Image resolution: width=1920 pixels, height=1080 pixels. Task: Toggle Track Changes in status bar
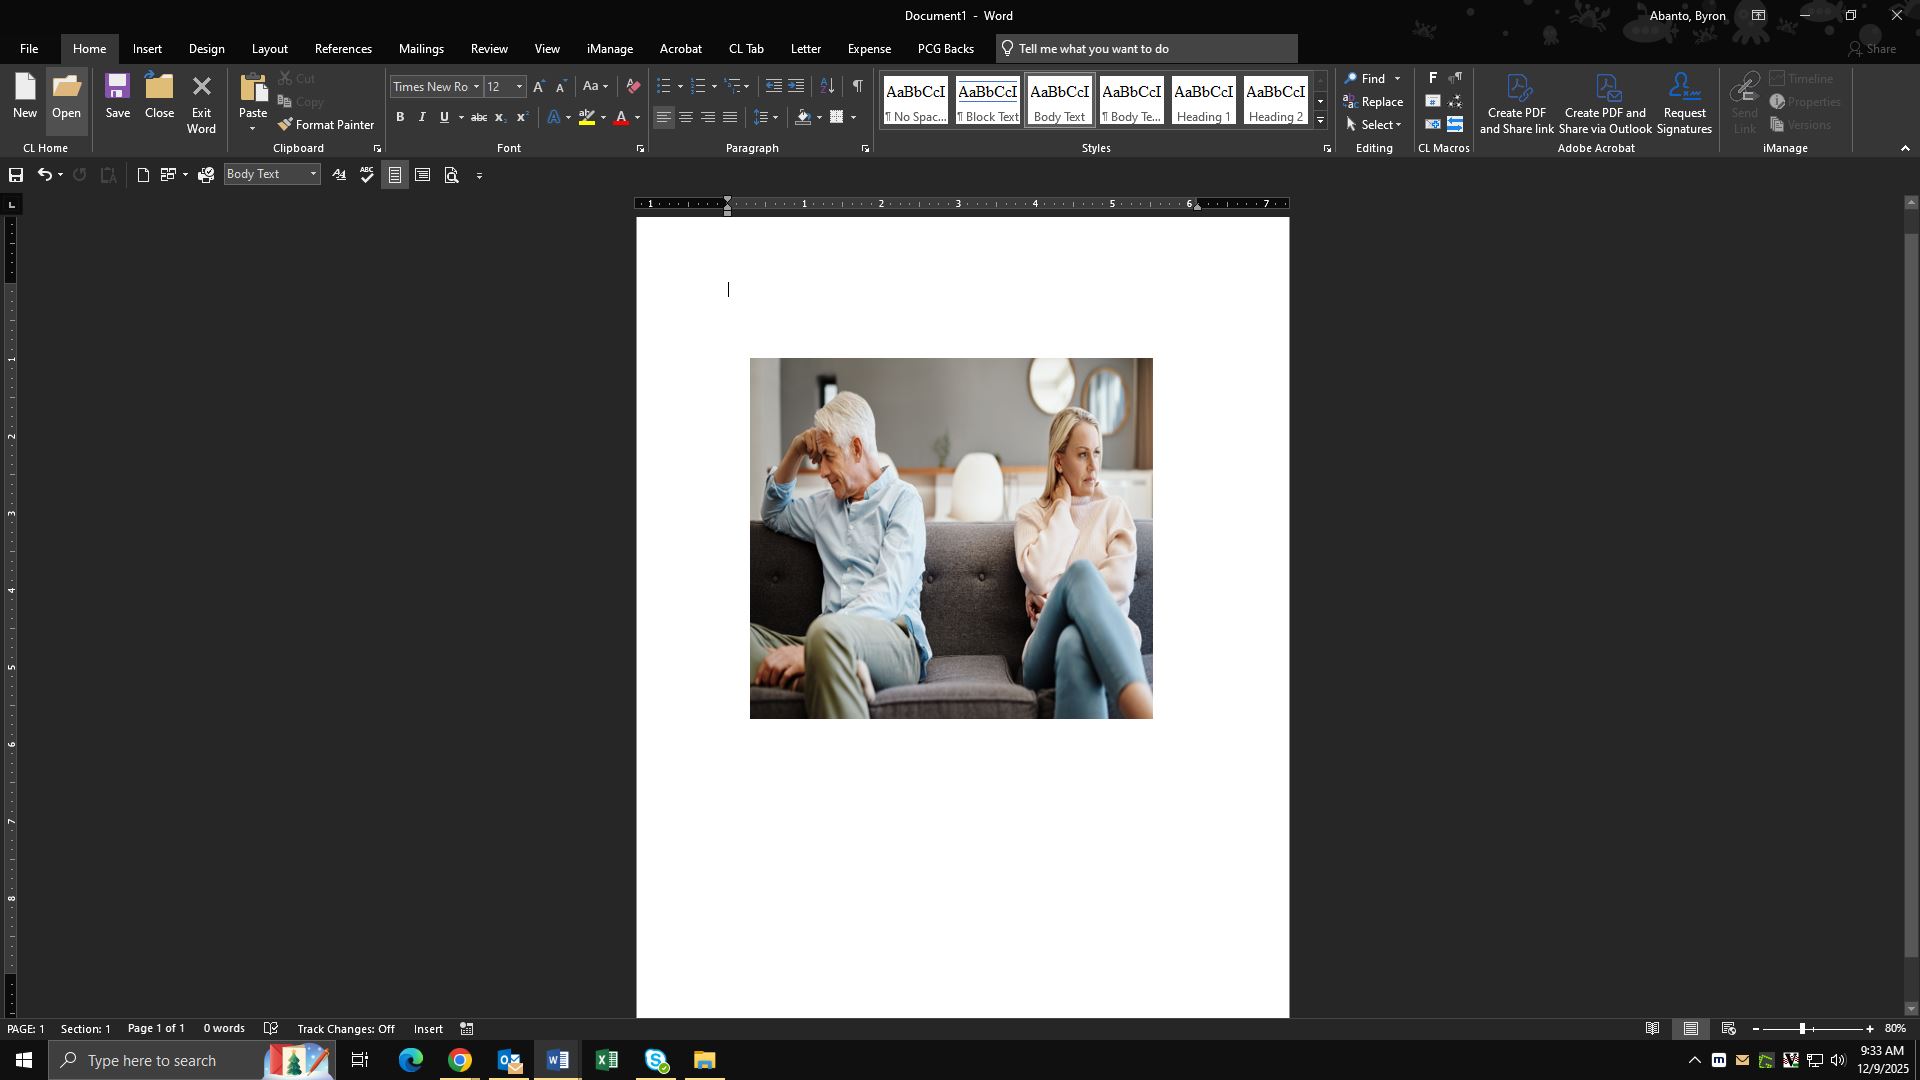tap(345, 1029)
